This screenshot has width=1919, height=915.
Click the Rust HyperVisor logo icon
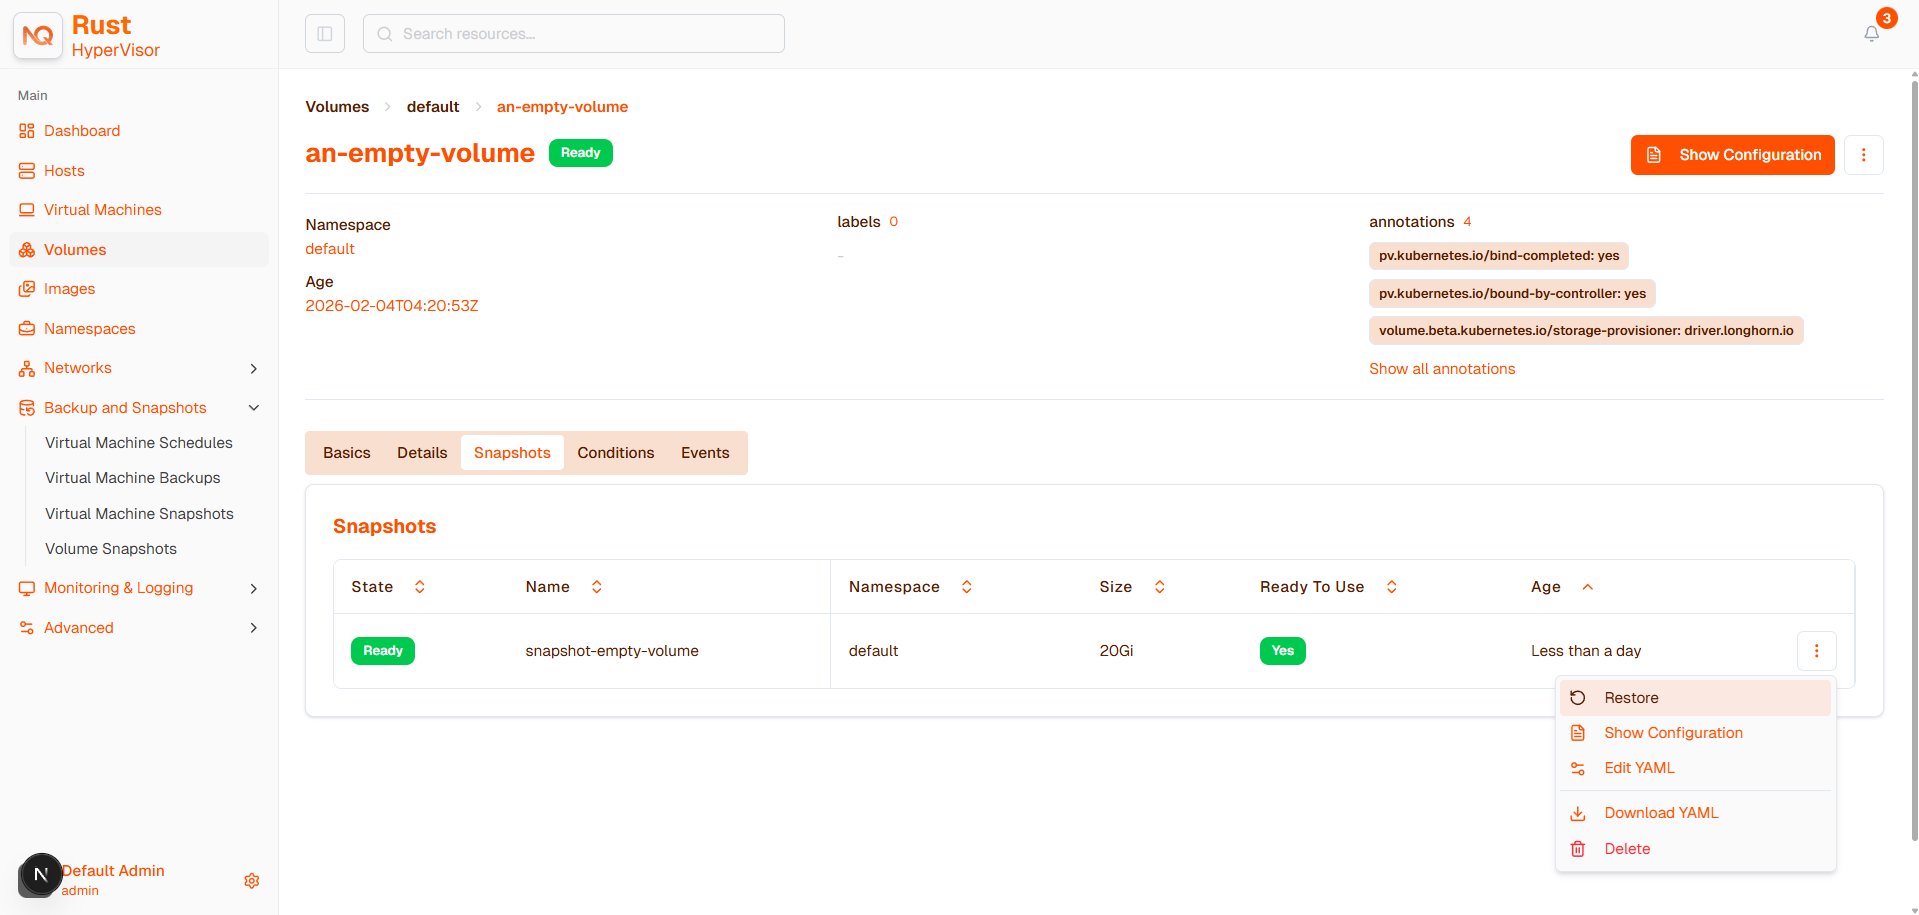[38, 36]
